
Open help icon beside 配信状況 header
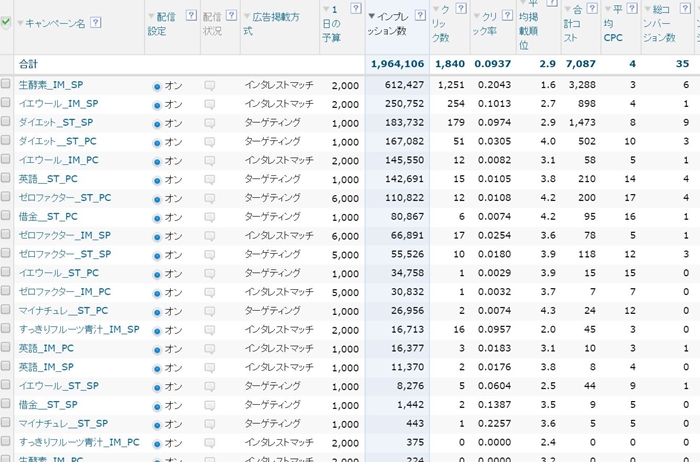[231, 15]
